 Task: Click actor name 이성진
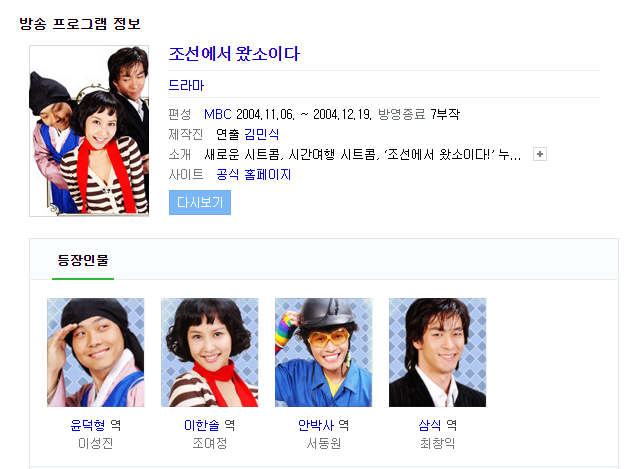point(96,443)
